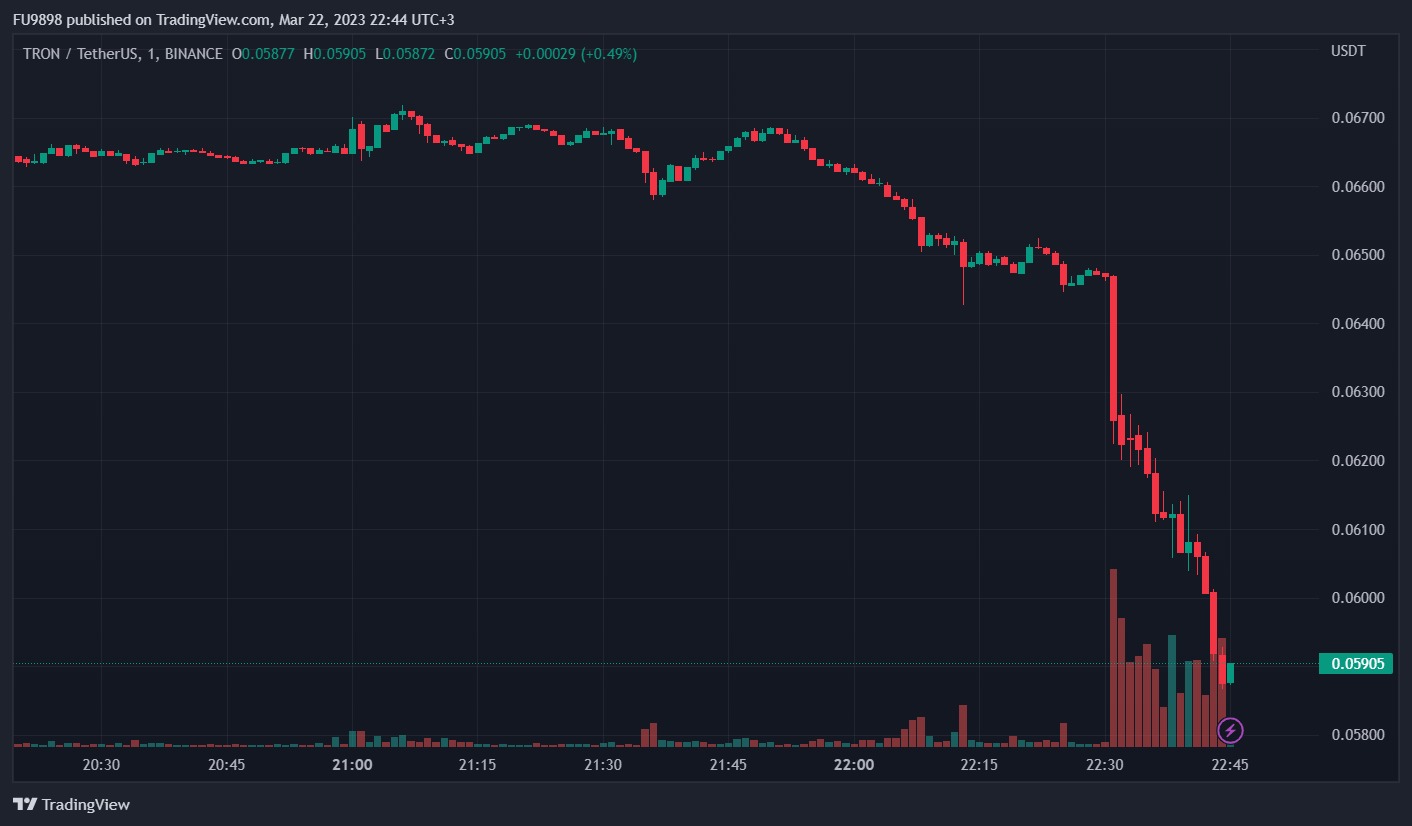
Task: Click the tallest red volume bar
Action: [1113, 660]
